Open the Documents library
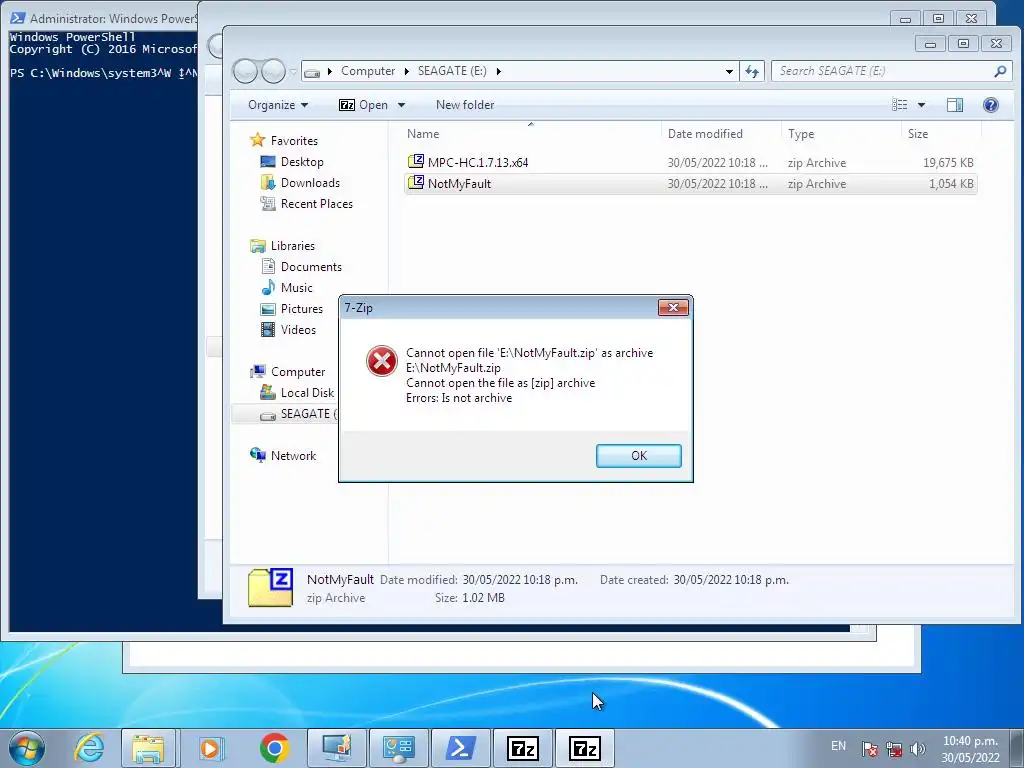This screenshot has width=1024, height=768. (311, 266)
